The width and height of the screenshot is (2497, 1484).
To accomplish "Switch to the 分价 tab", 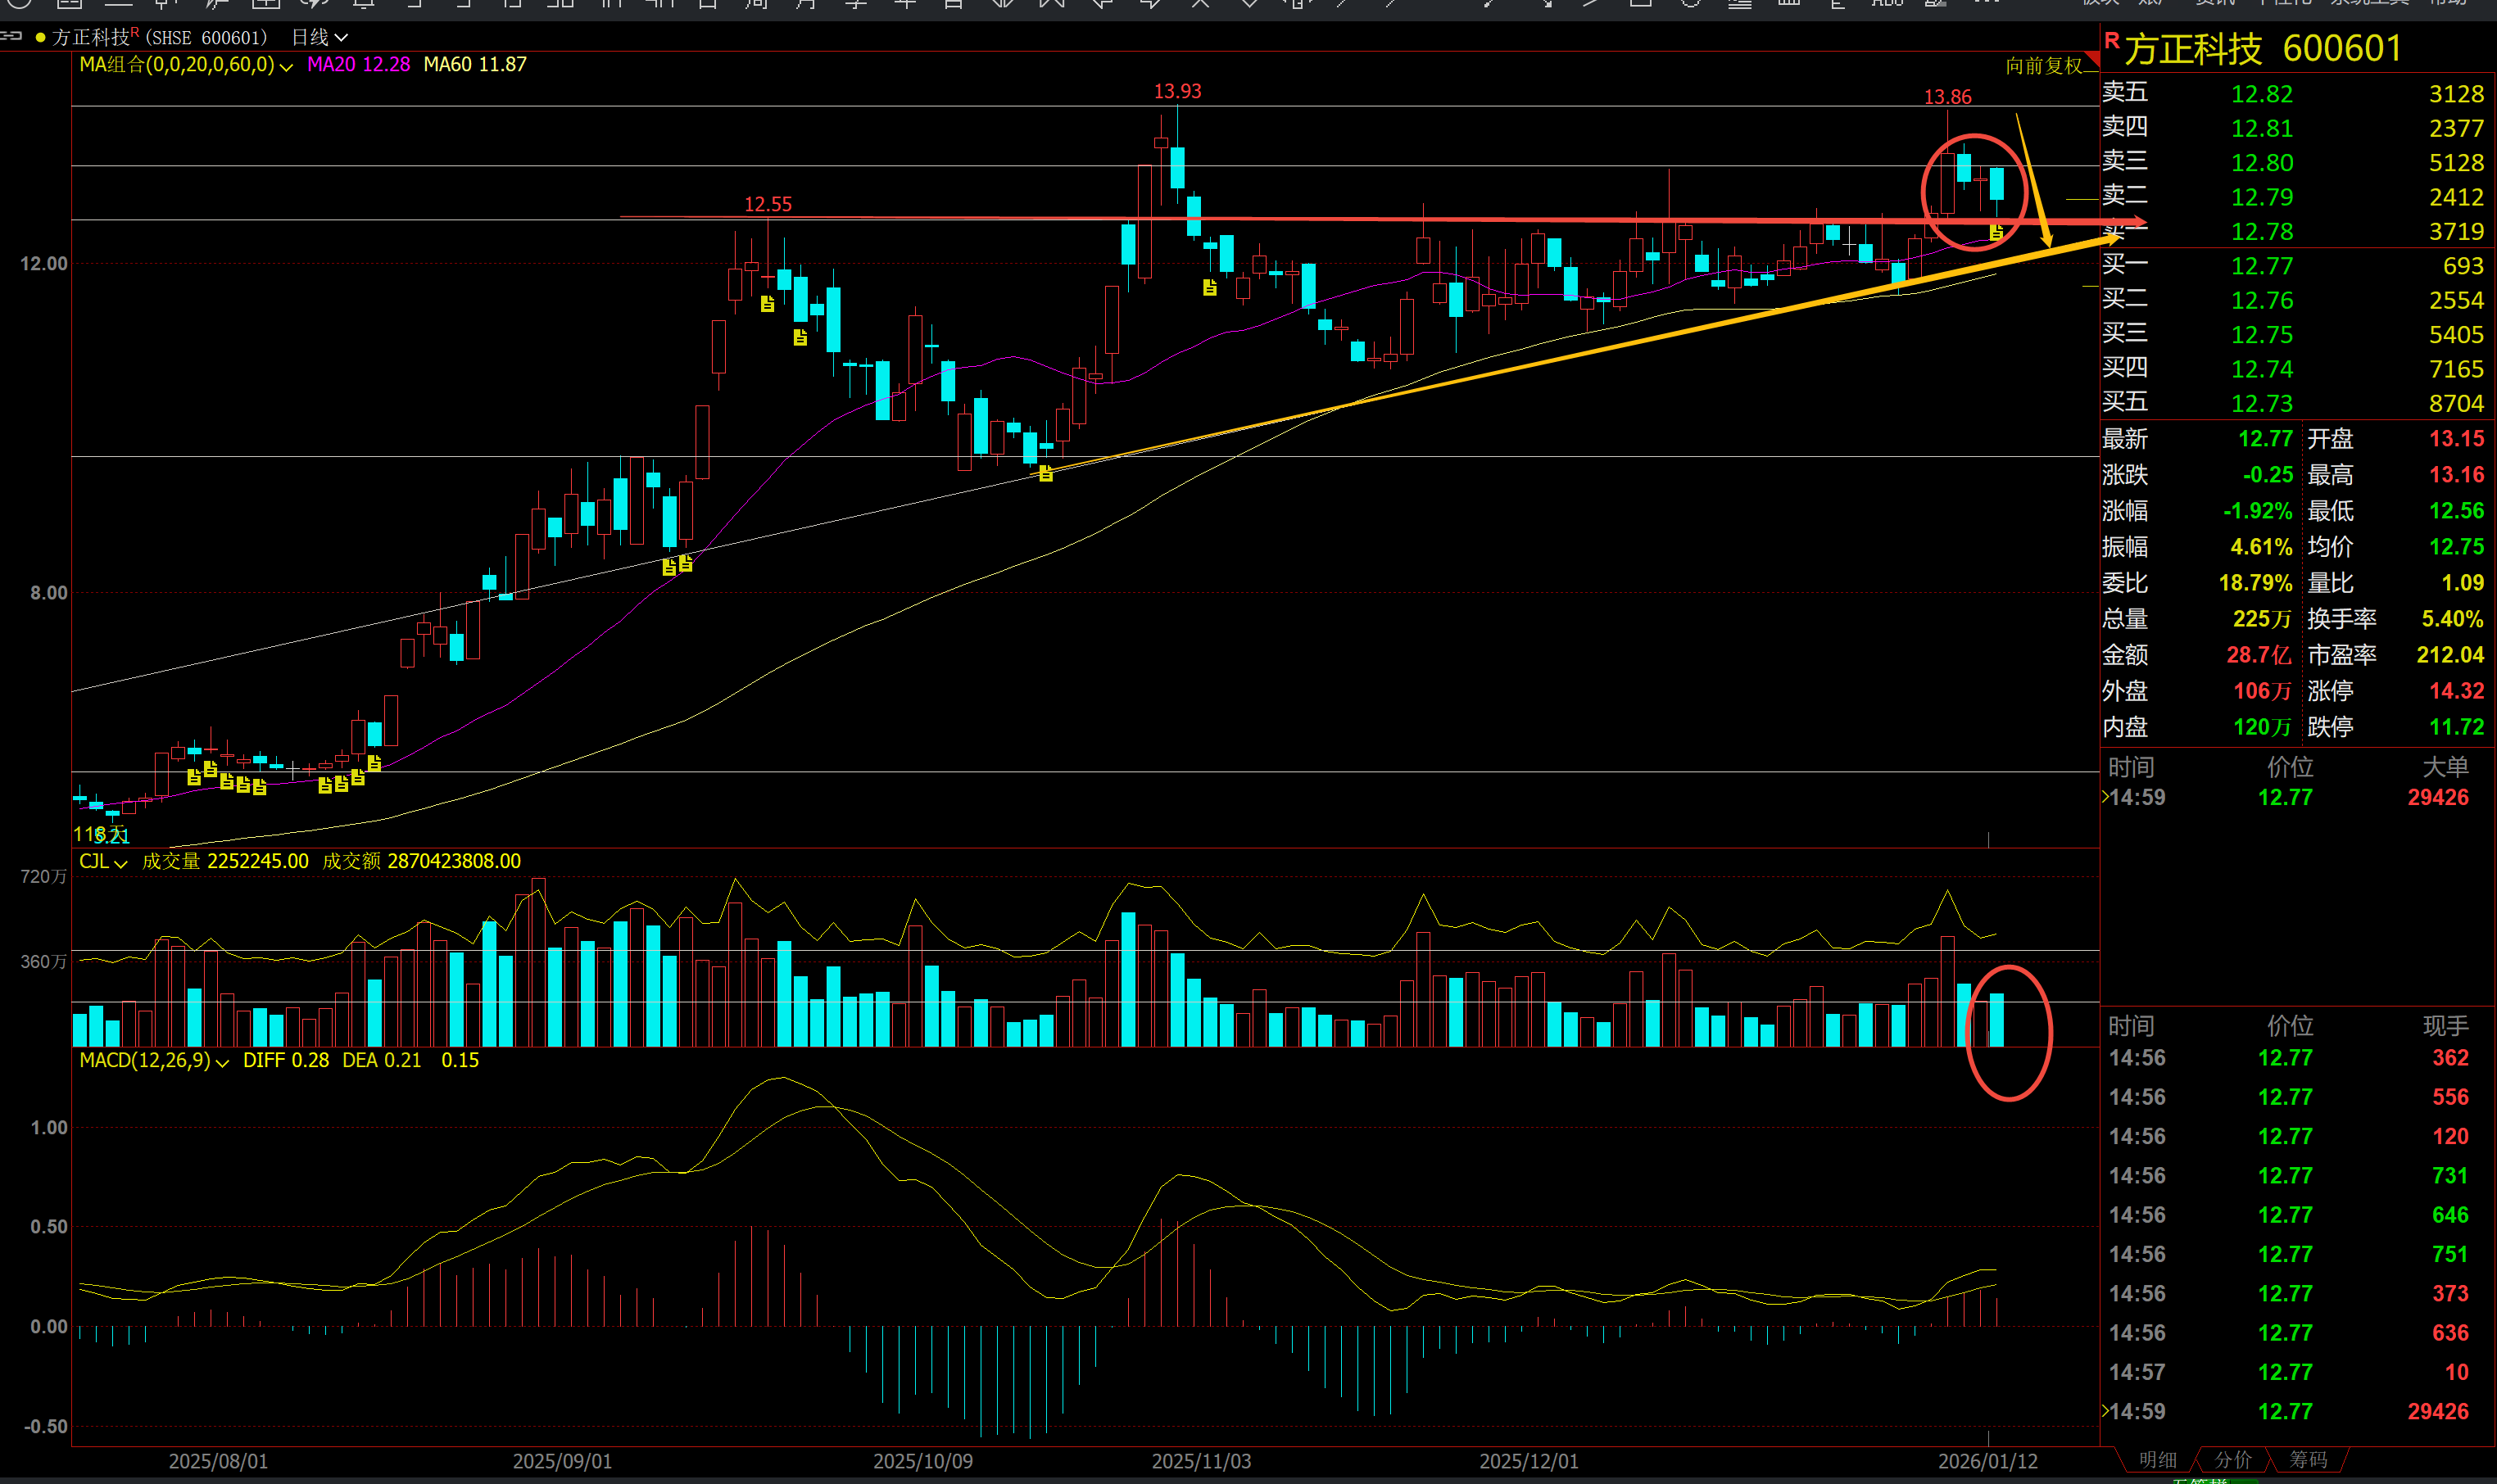I will click(2232, 1460).
